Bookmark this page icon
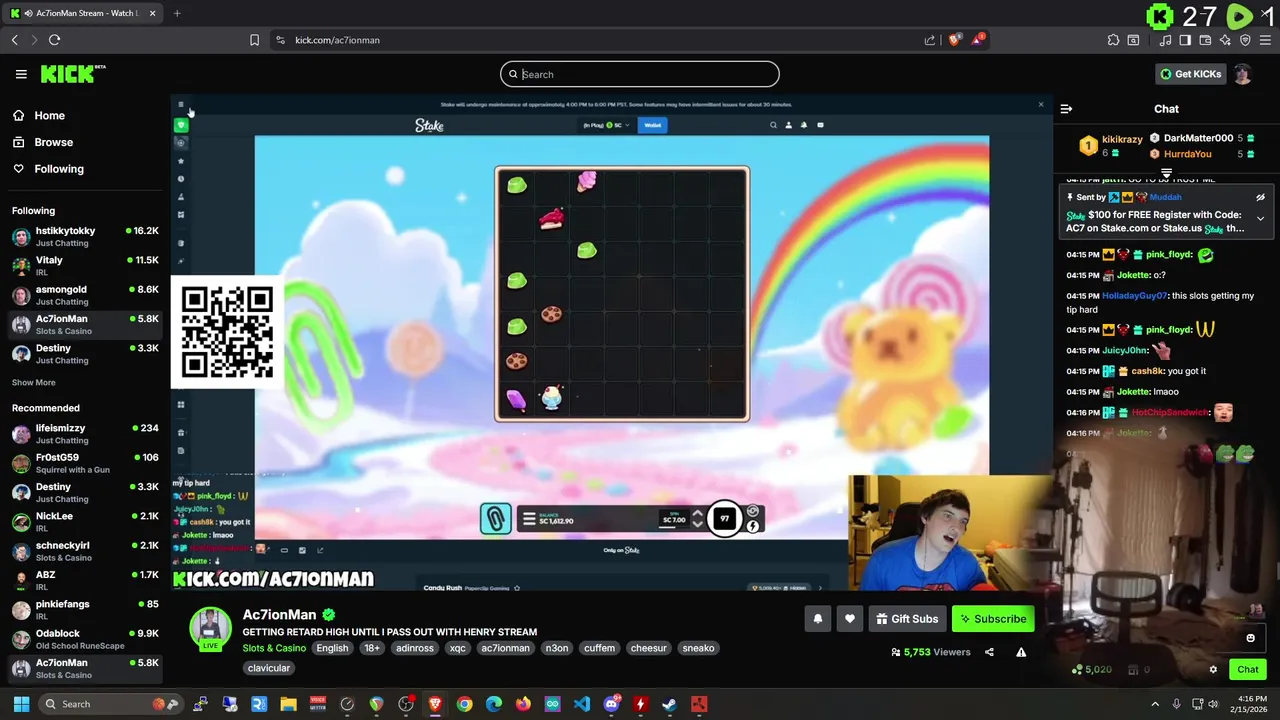The height and width of the screenshot is (720, 1280). (254, 40)
